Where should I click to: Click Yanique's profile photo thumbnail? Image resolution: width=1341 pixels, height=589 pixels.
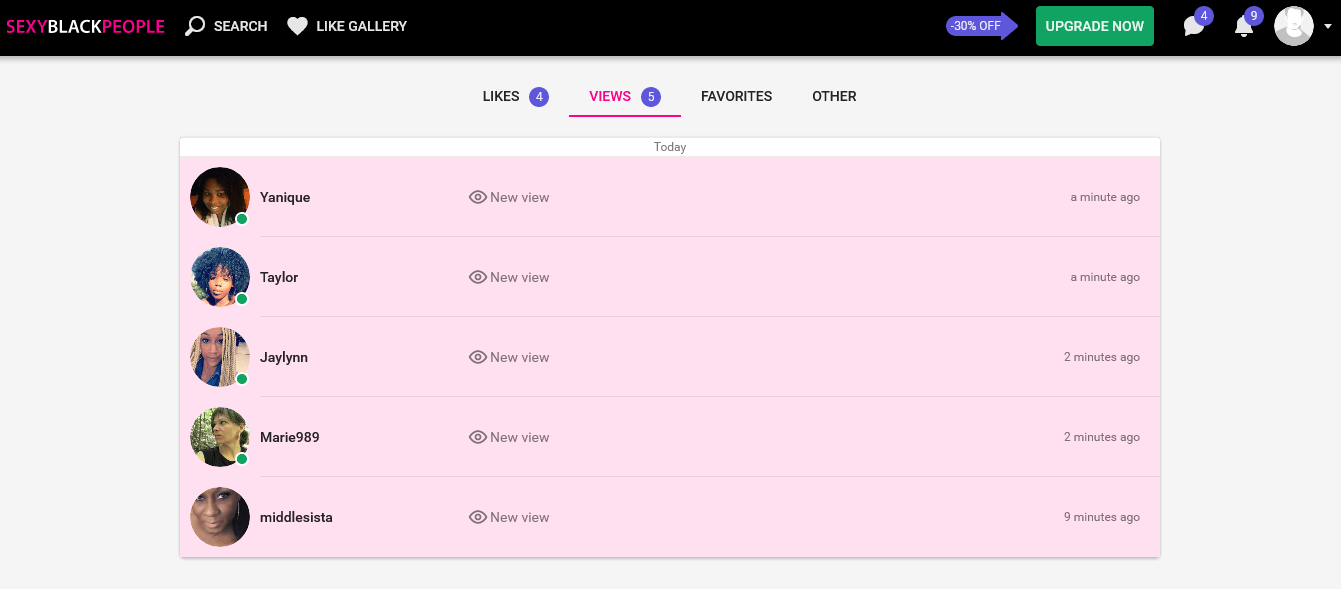[220, 197]
